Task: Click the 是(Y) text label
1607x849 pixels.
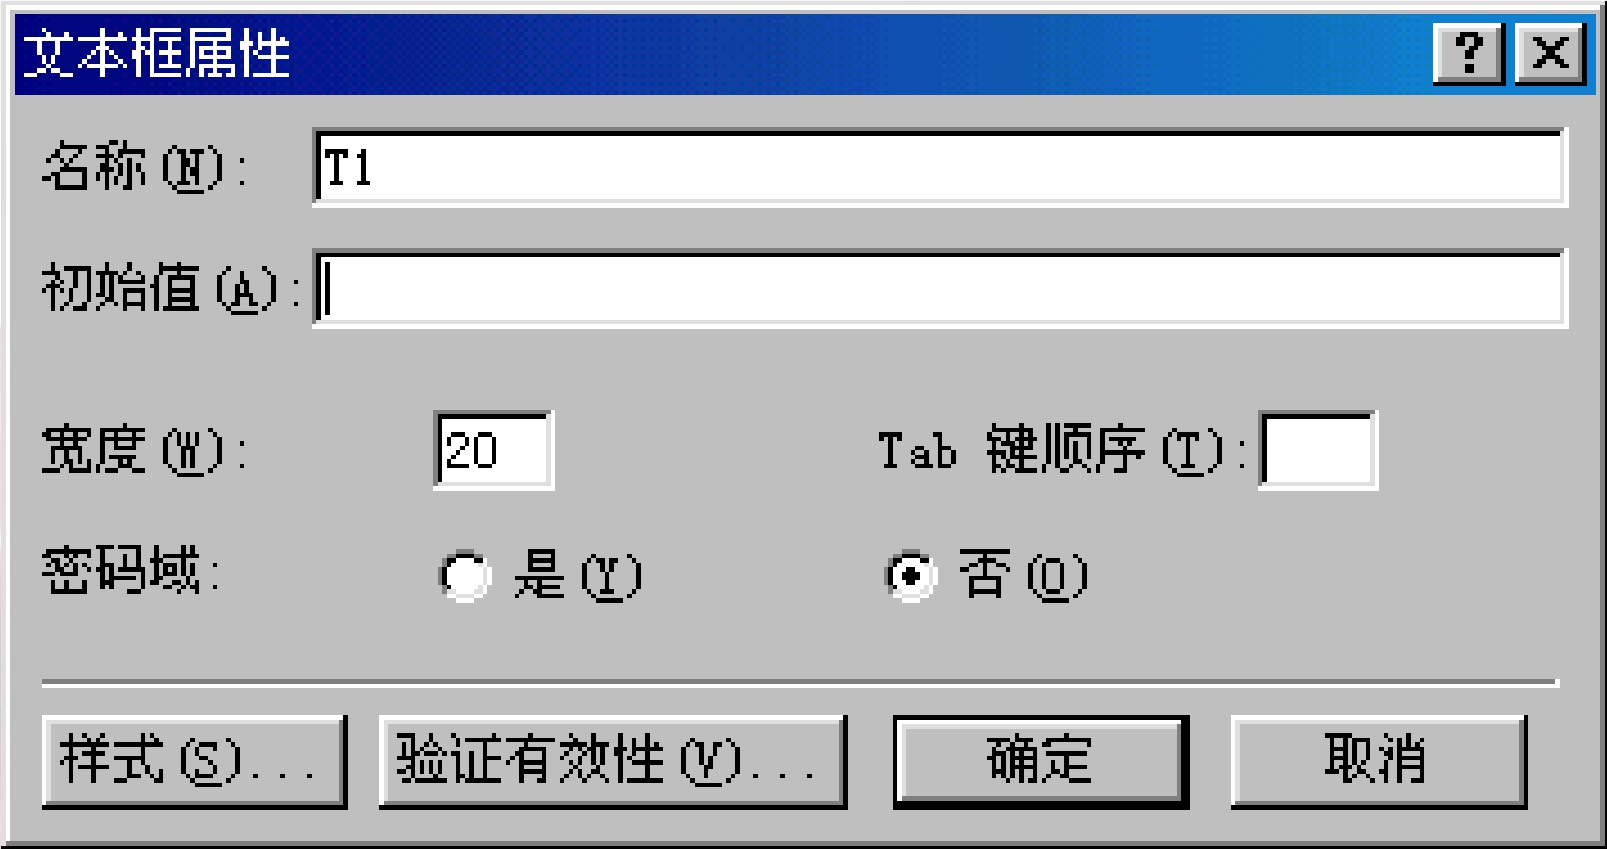Action: pyautogui.click(x=577, y=575)
